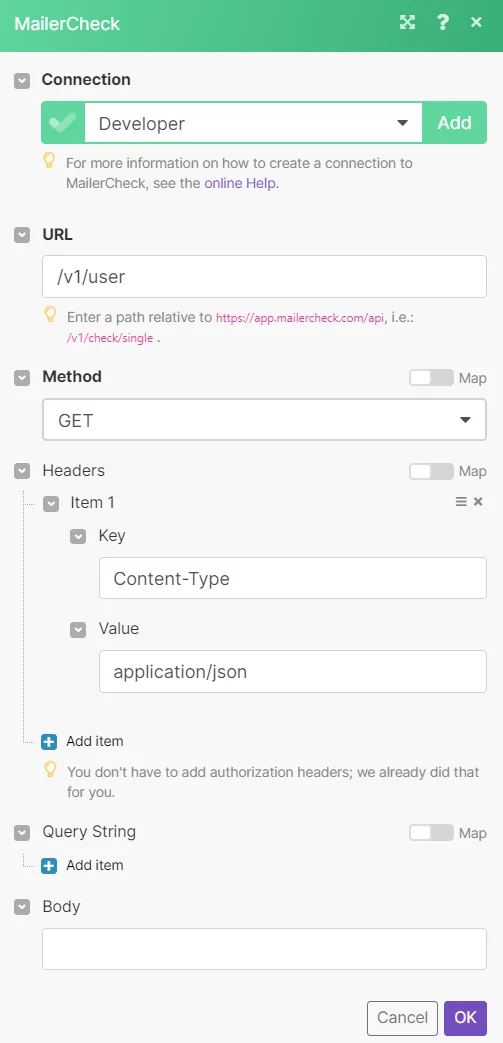Click the reorder handle icon for Item 1
Image resolution: width=503 pixels, height=1043 pixels.
[460, 502]
